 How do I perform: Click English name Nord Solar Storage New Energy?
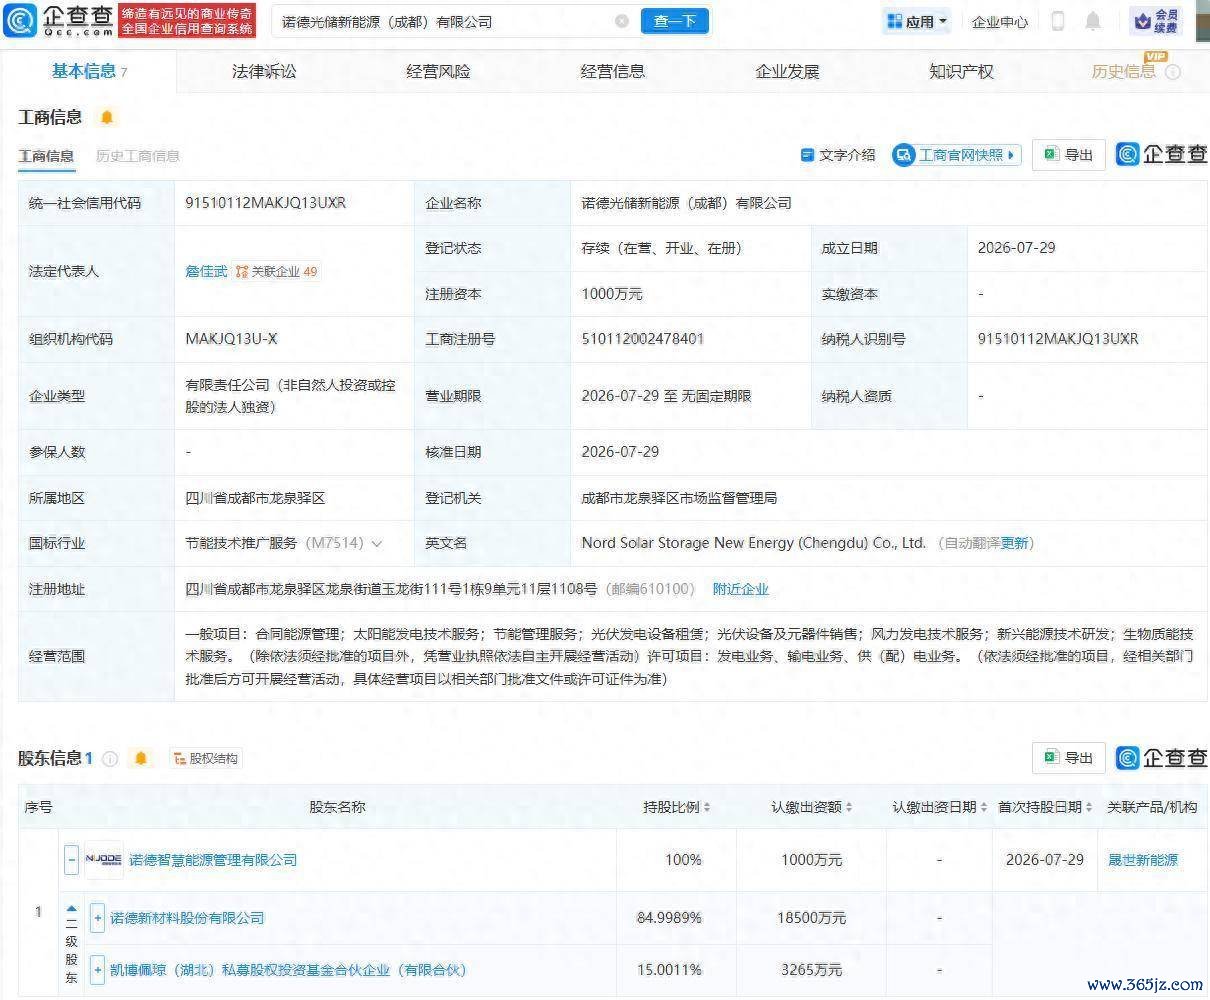click(754, 543)
